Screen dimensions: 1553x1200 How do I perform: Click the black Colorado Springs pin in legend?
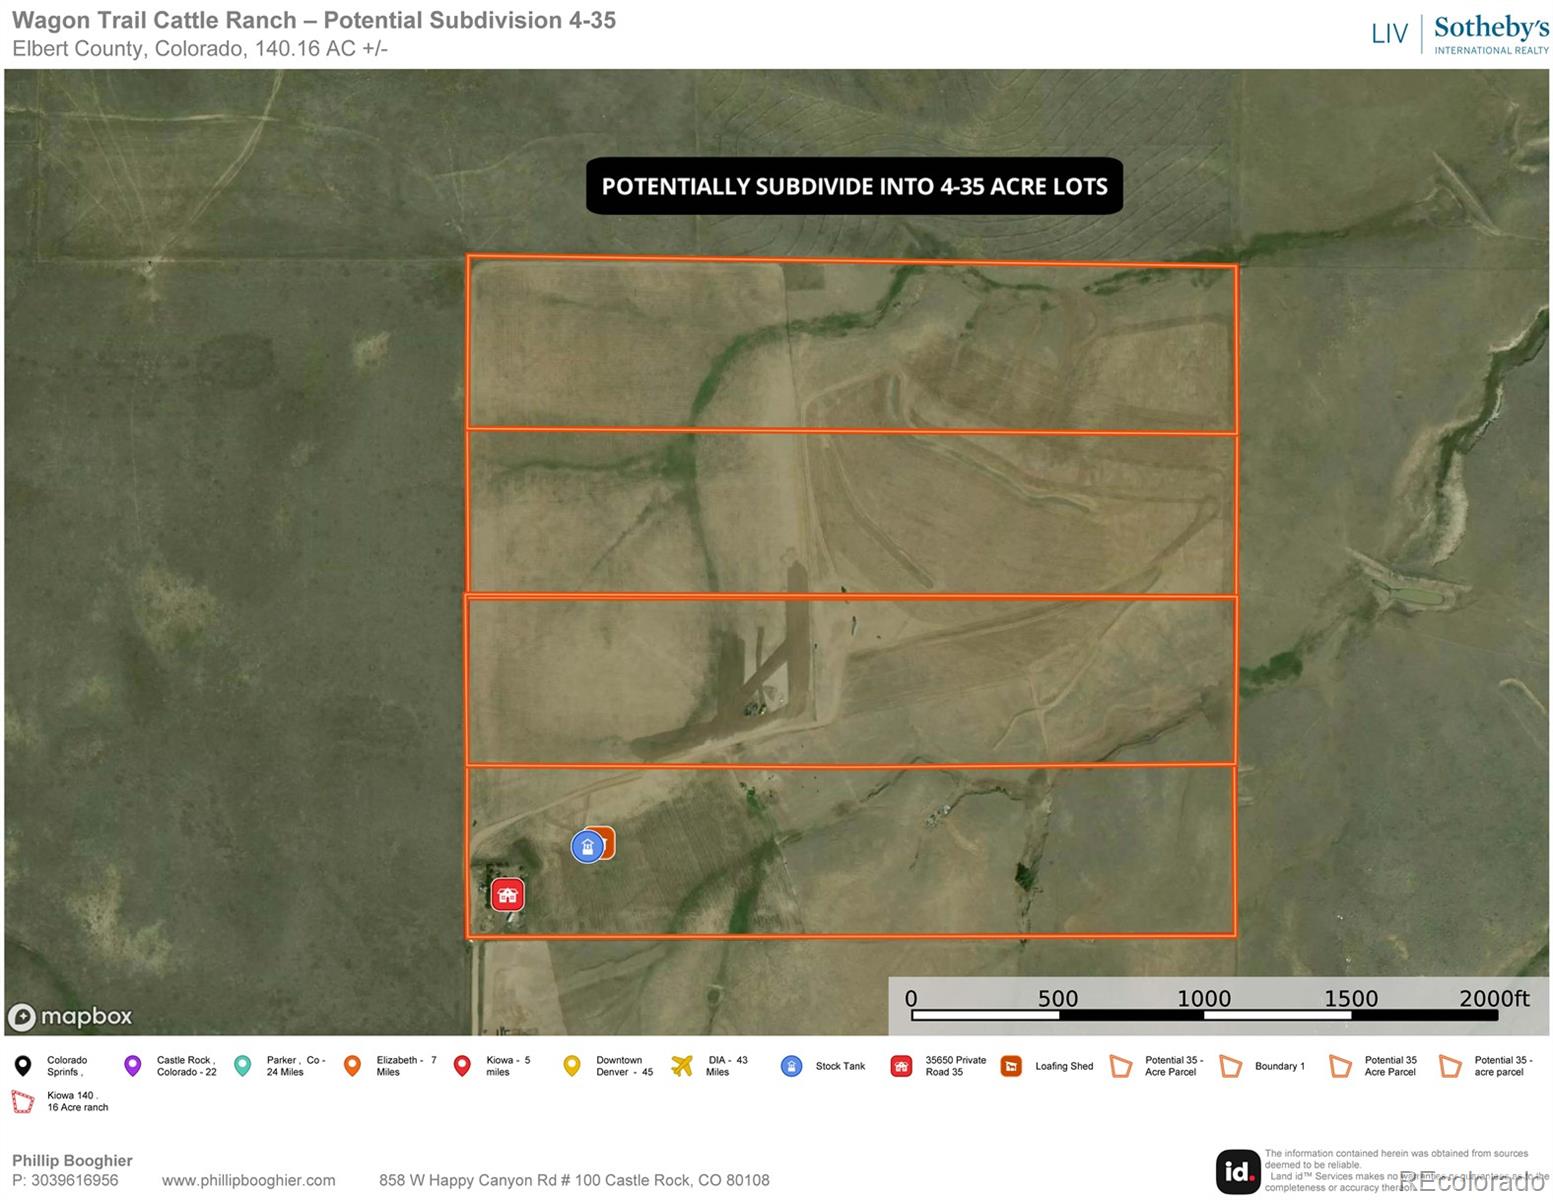[x=23, y=1066]
